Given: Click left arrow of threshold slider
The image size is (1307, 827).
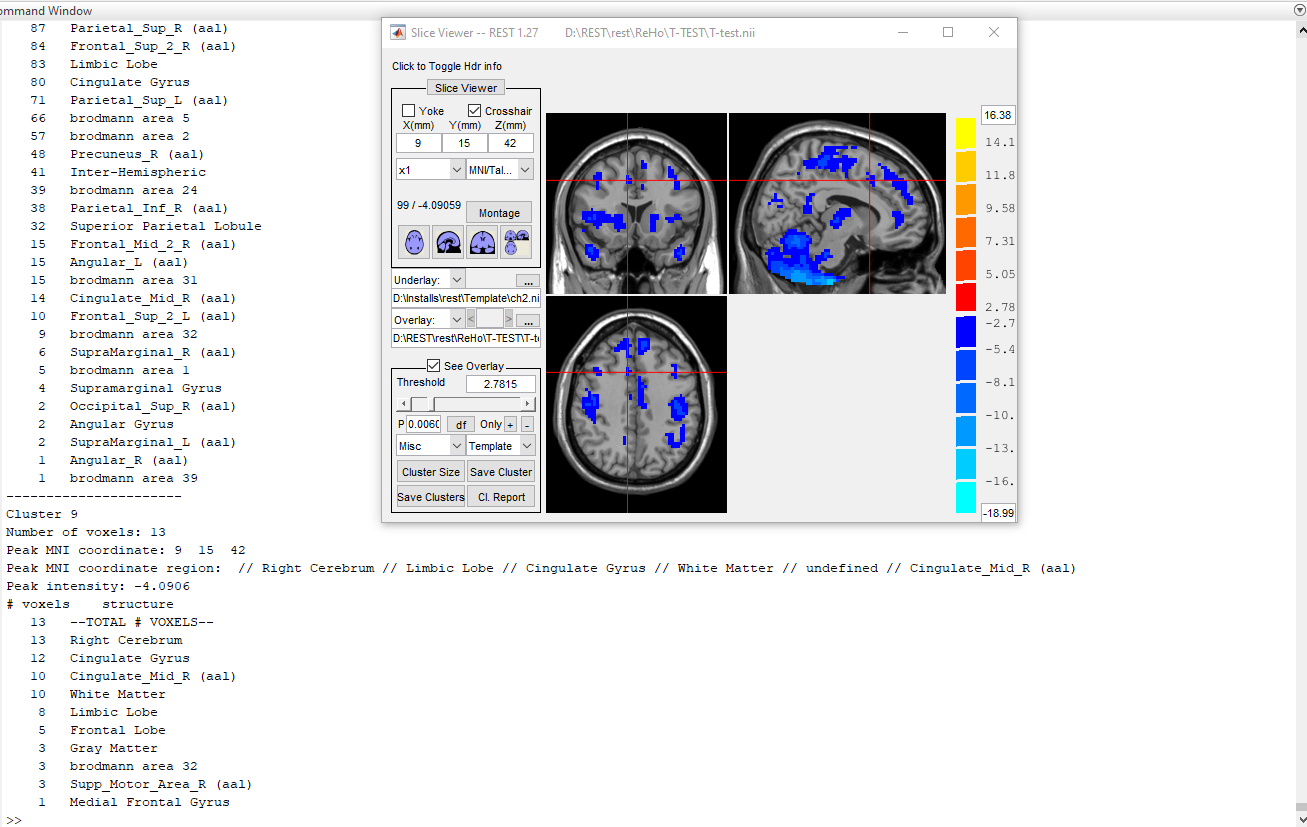Looking at the screenshot, I should [x=403, y=404].
